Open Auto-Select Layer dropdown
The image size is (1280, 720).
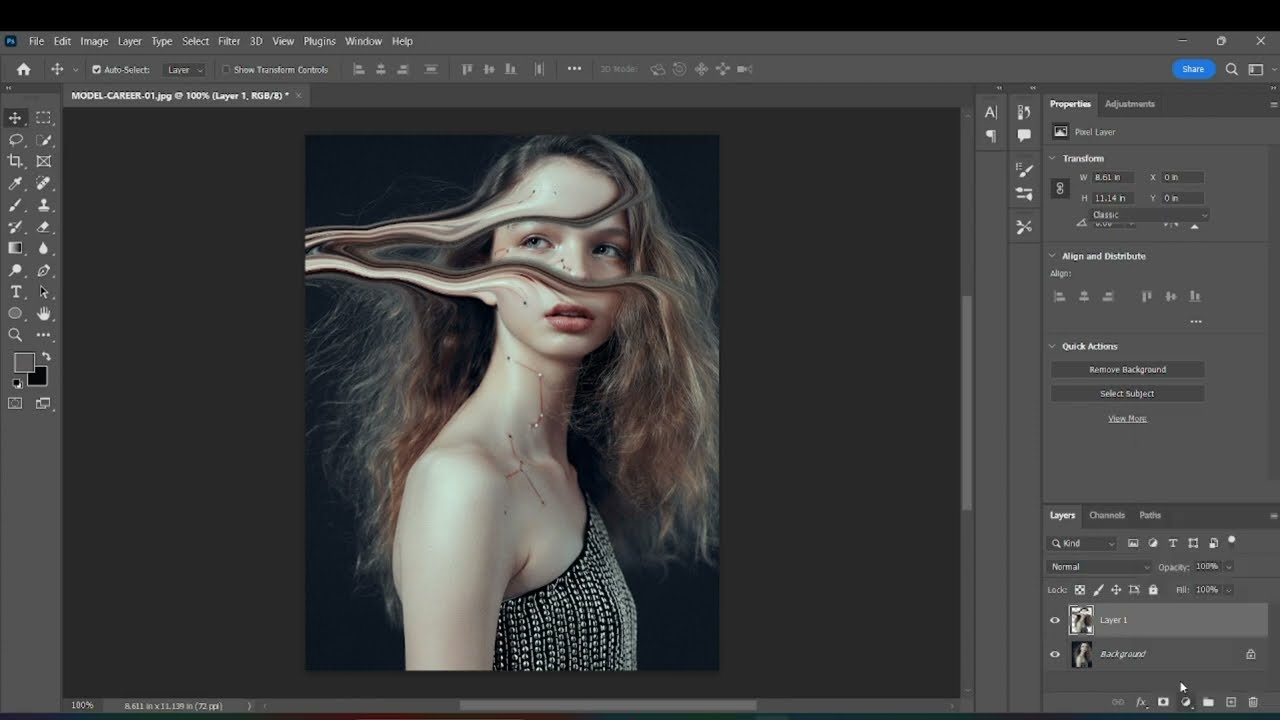(x=185, y=70)
